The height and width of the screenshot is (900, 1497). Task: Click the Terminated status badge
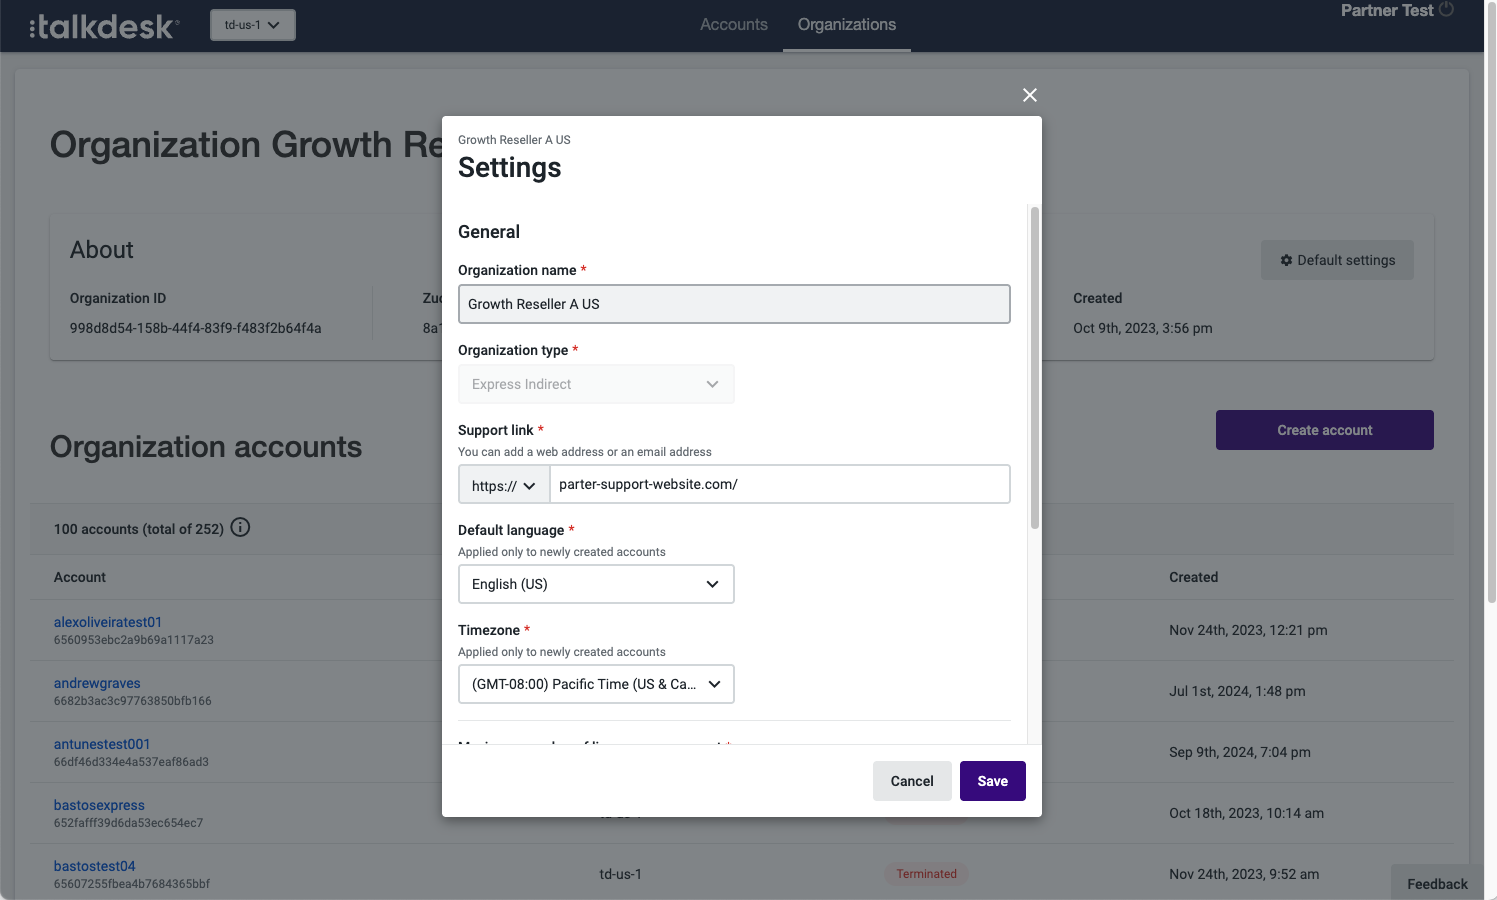[926, 874]
